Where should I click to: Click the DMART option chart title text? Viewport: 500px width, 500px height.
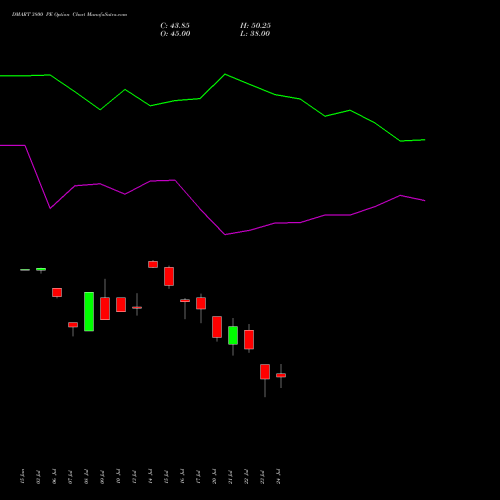point(69,15)
